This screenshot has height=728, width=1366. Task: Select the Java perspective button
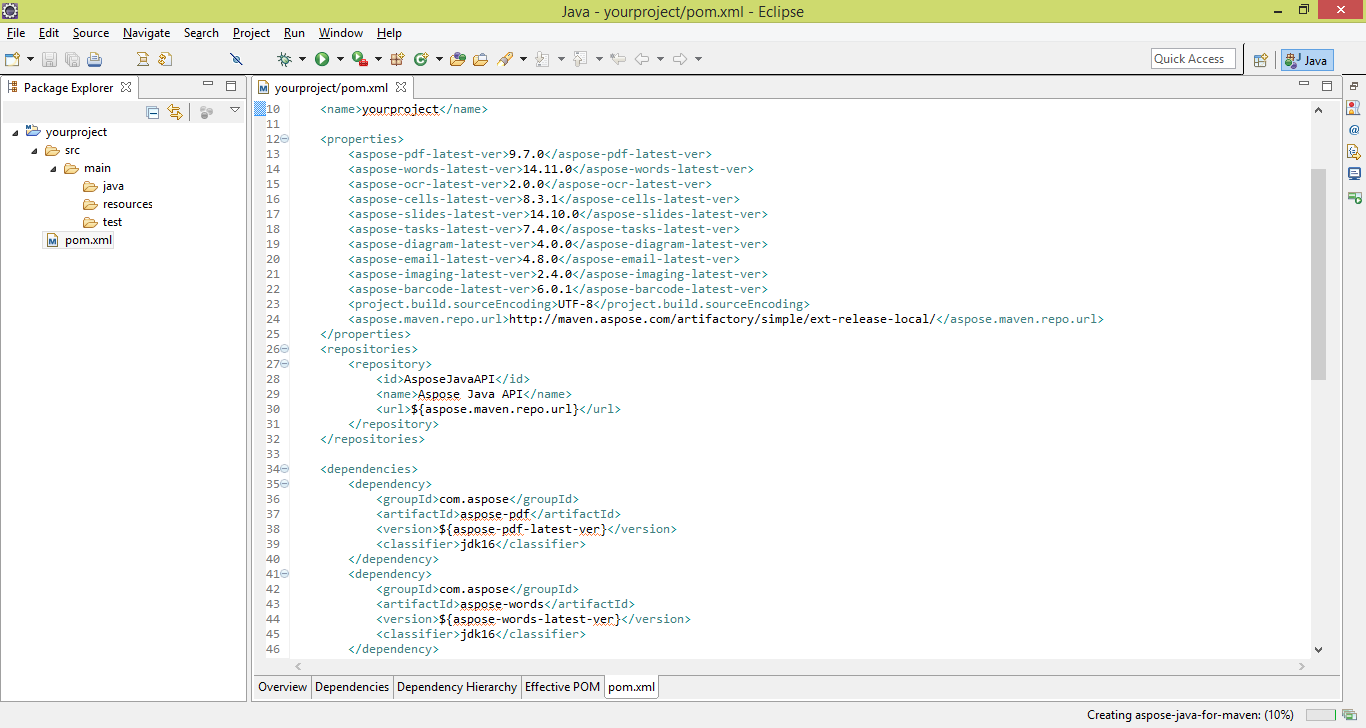pyautogui.click(x=1307, y=60)
